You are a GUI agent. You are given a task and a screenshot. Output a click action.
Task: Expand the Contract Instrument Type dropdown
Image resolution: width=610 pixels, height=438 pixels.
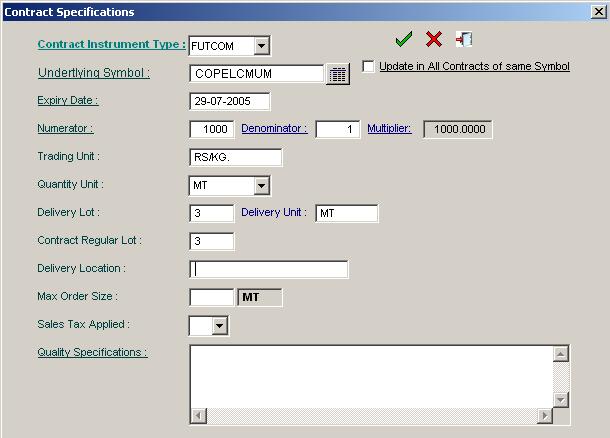[x=261, y=46]
